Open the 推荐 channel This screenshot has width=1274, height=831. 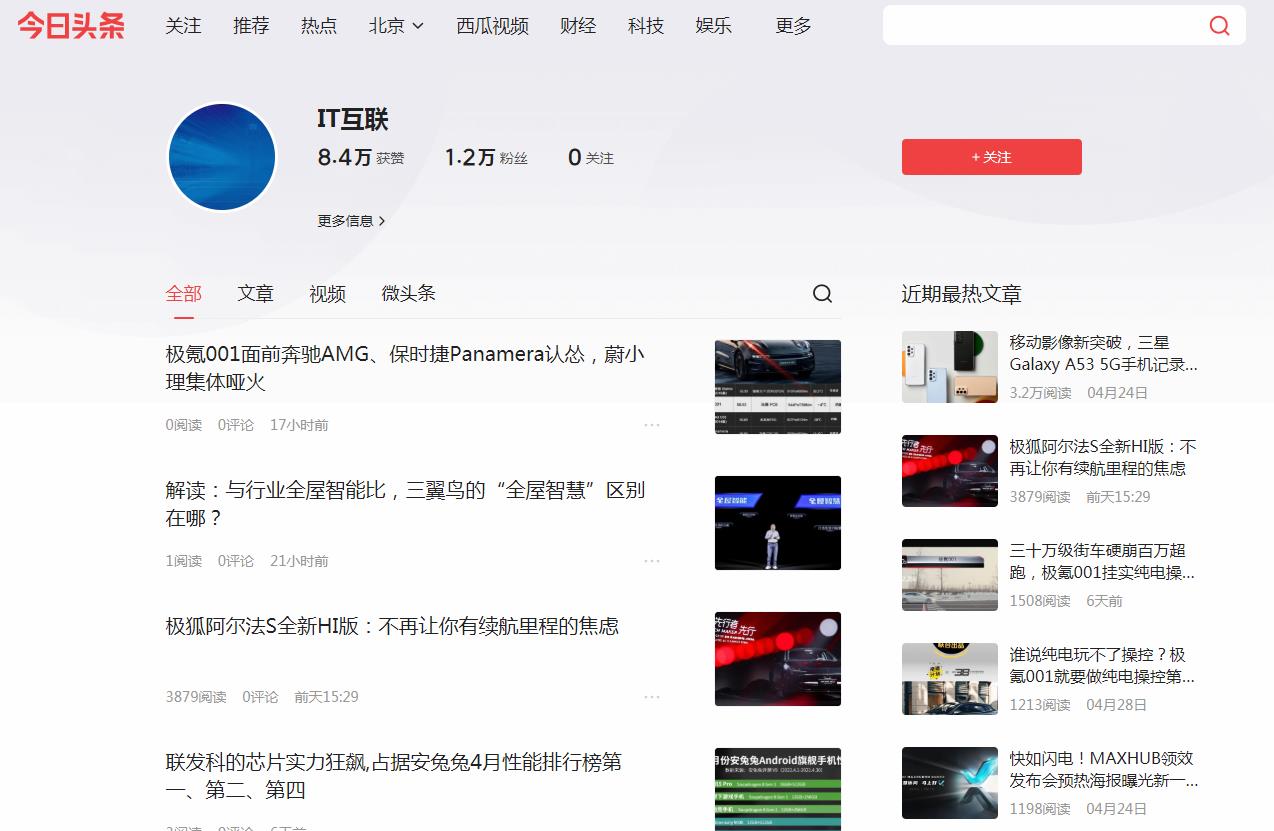[251, 26]
